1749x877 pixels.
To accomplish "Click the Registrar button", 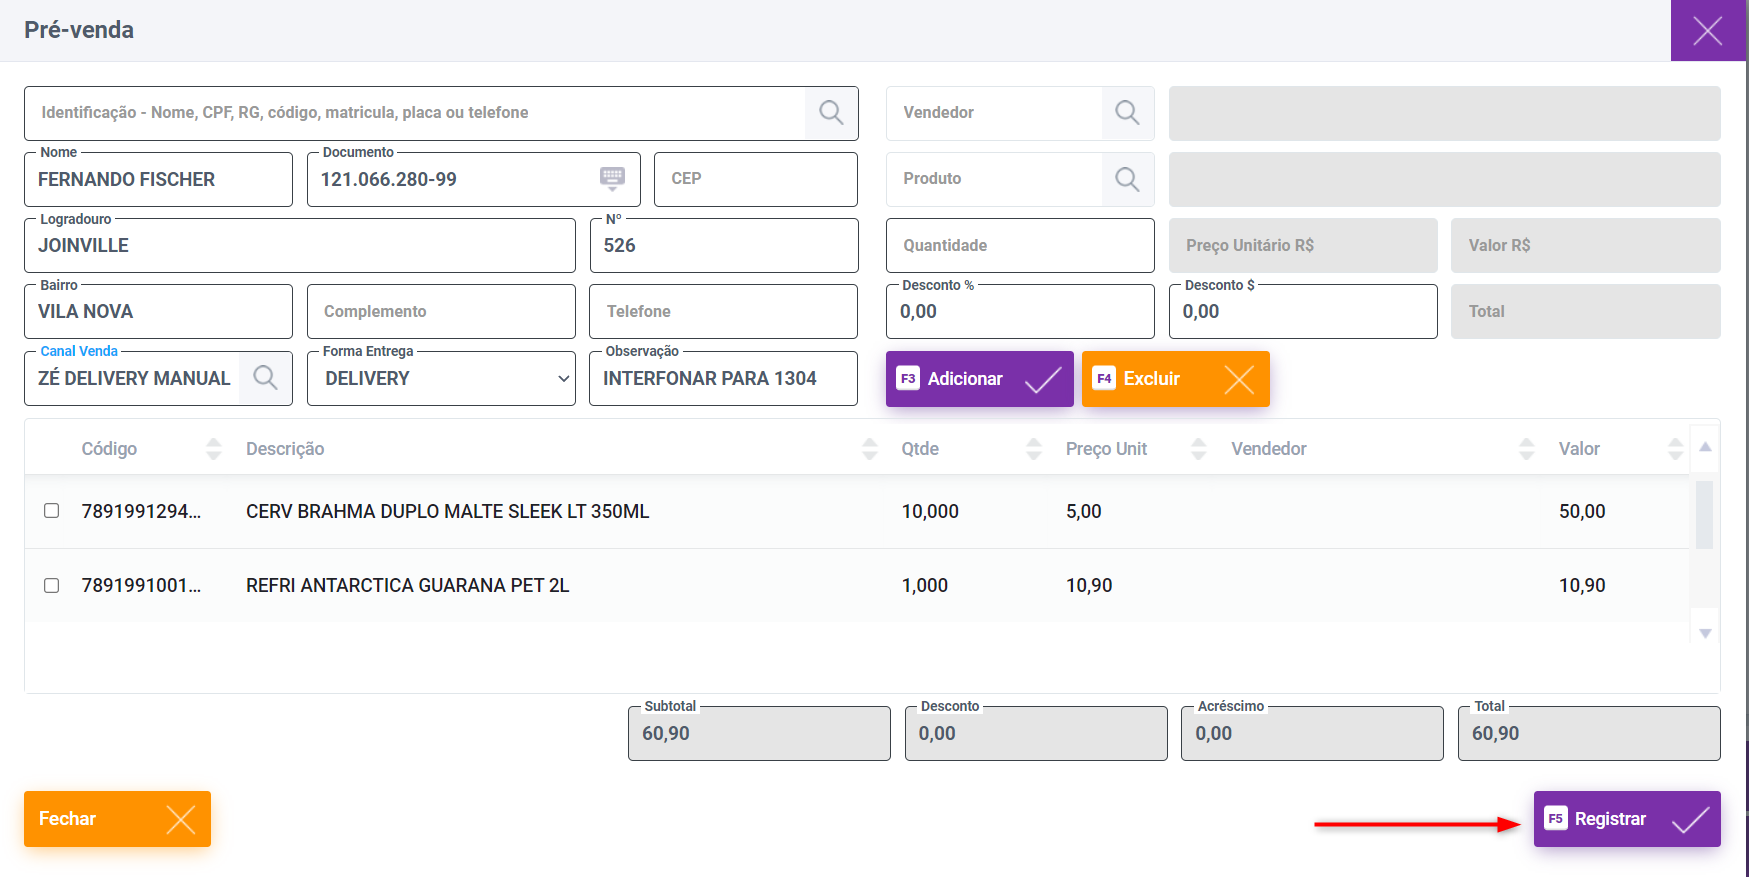I will pyautogui.click(x=1626, y=819).
